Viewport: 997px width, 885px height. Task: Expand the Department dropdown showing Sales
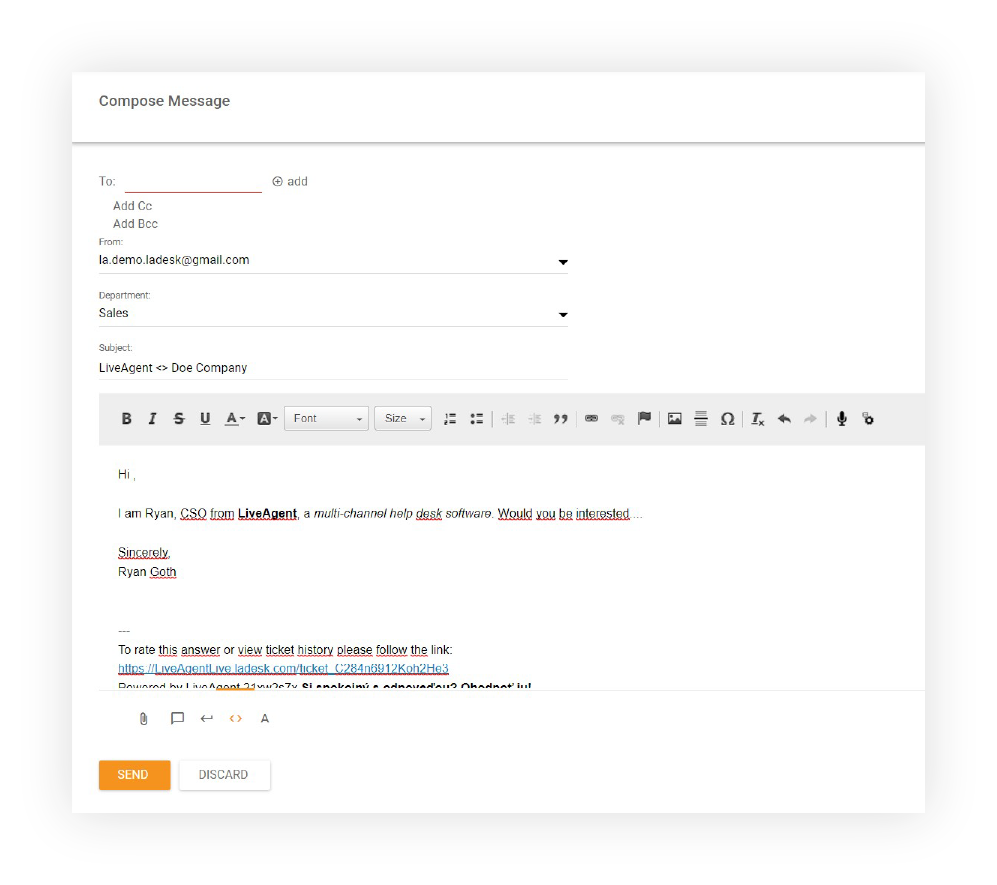(563, 314)
